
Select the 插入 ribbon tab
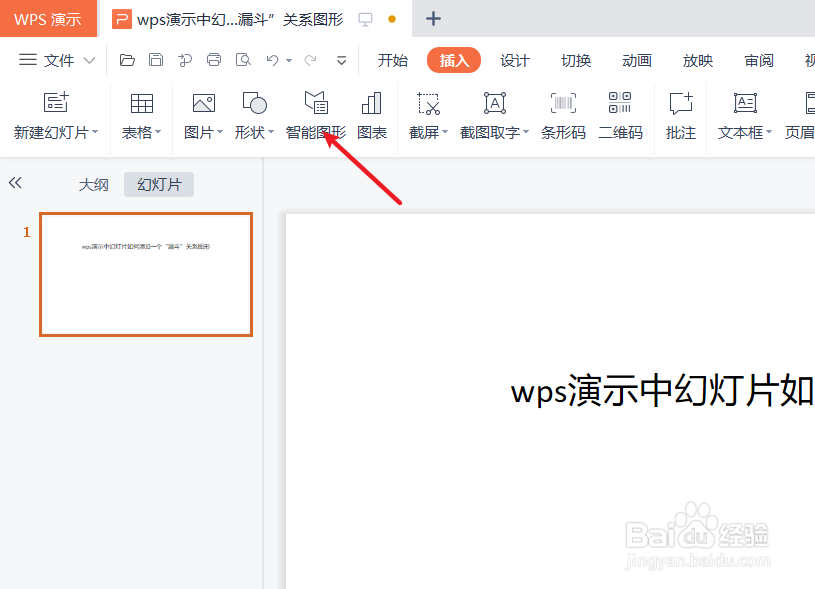tap(454, 60)
